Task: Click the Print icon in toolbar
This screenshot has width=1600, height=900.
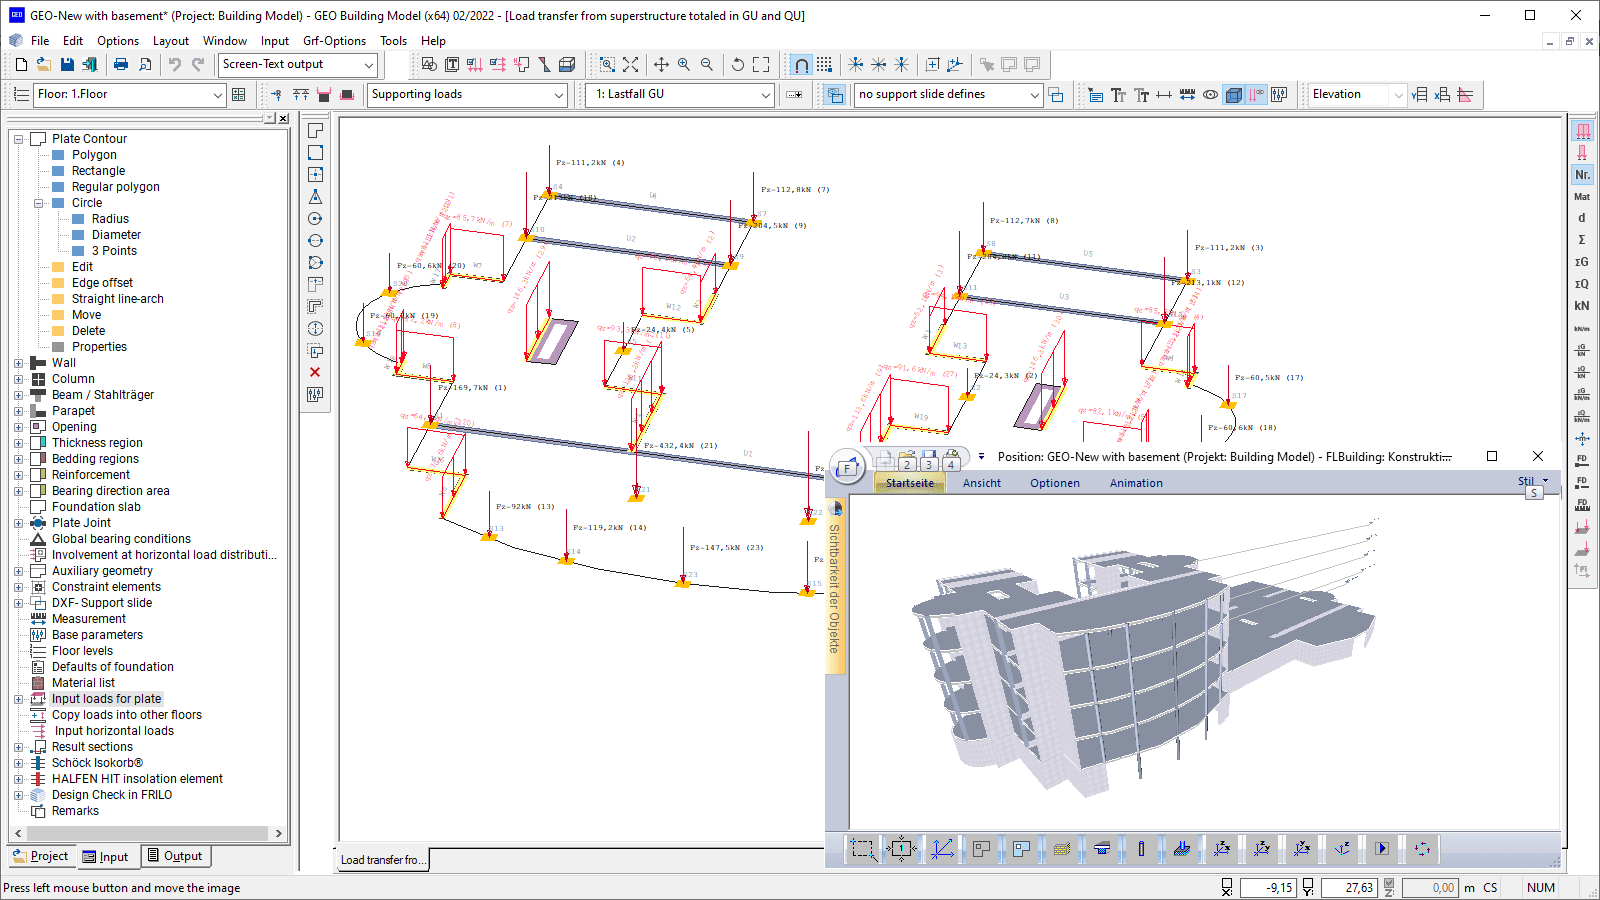Action: pos(121,65)
